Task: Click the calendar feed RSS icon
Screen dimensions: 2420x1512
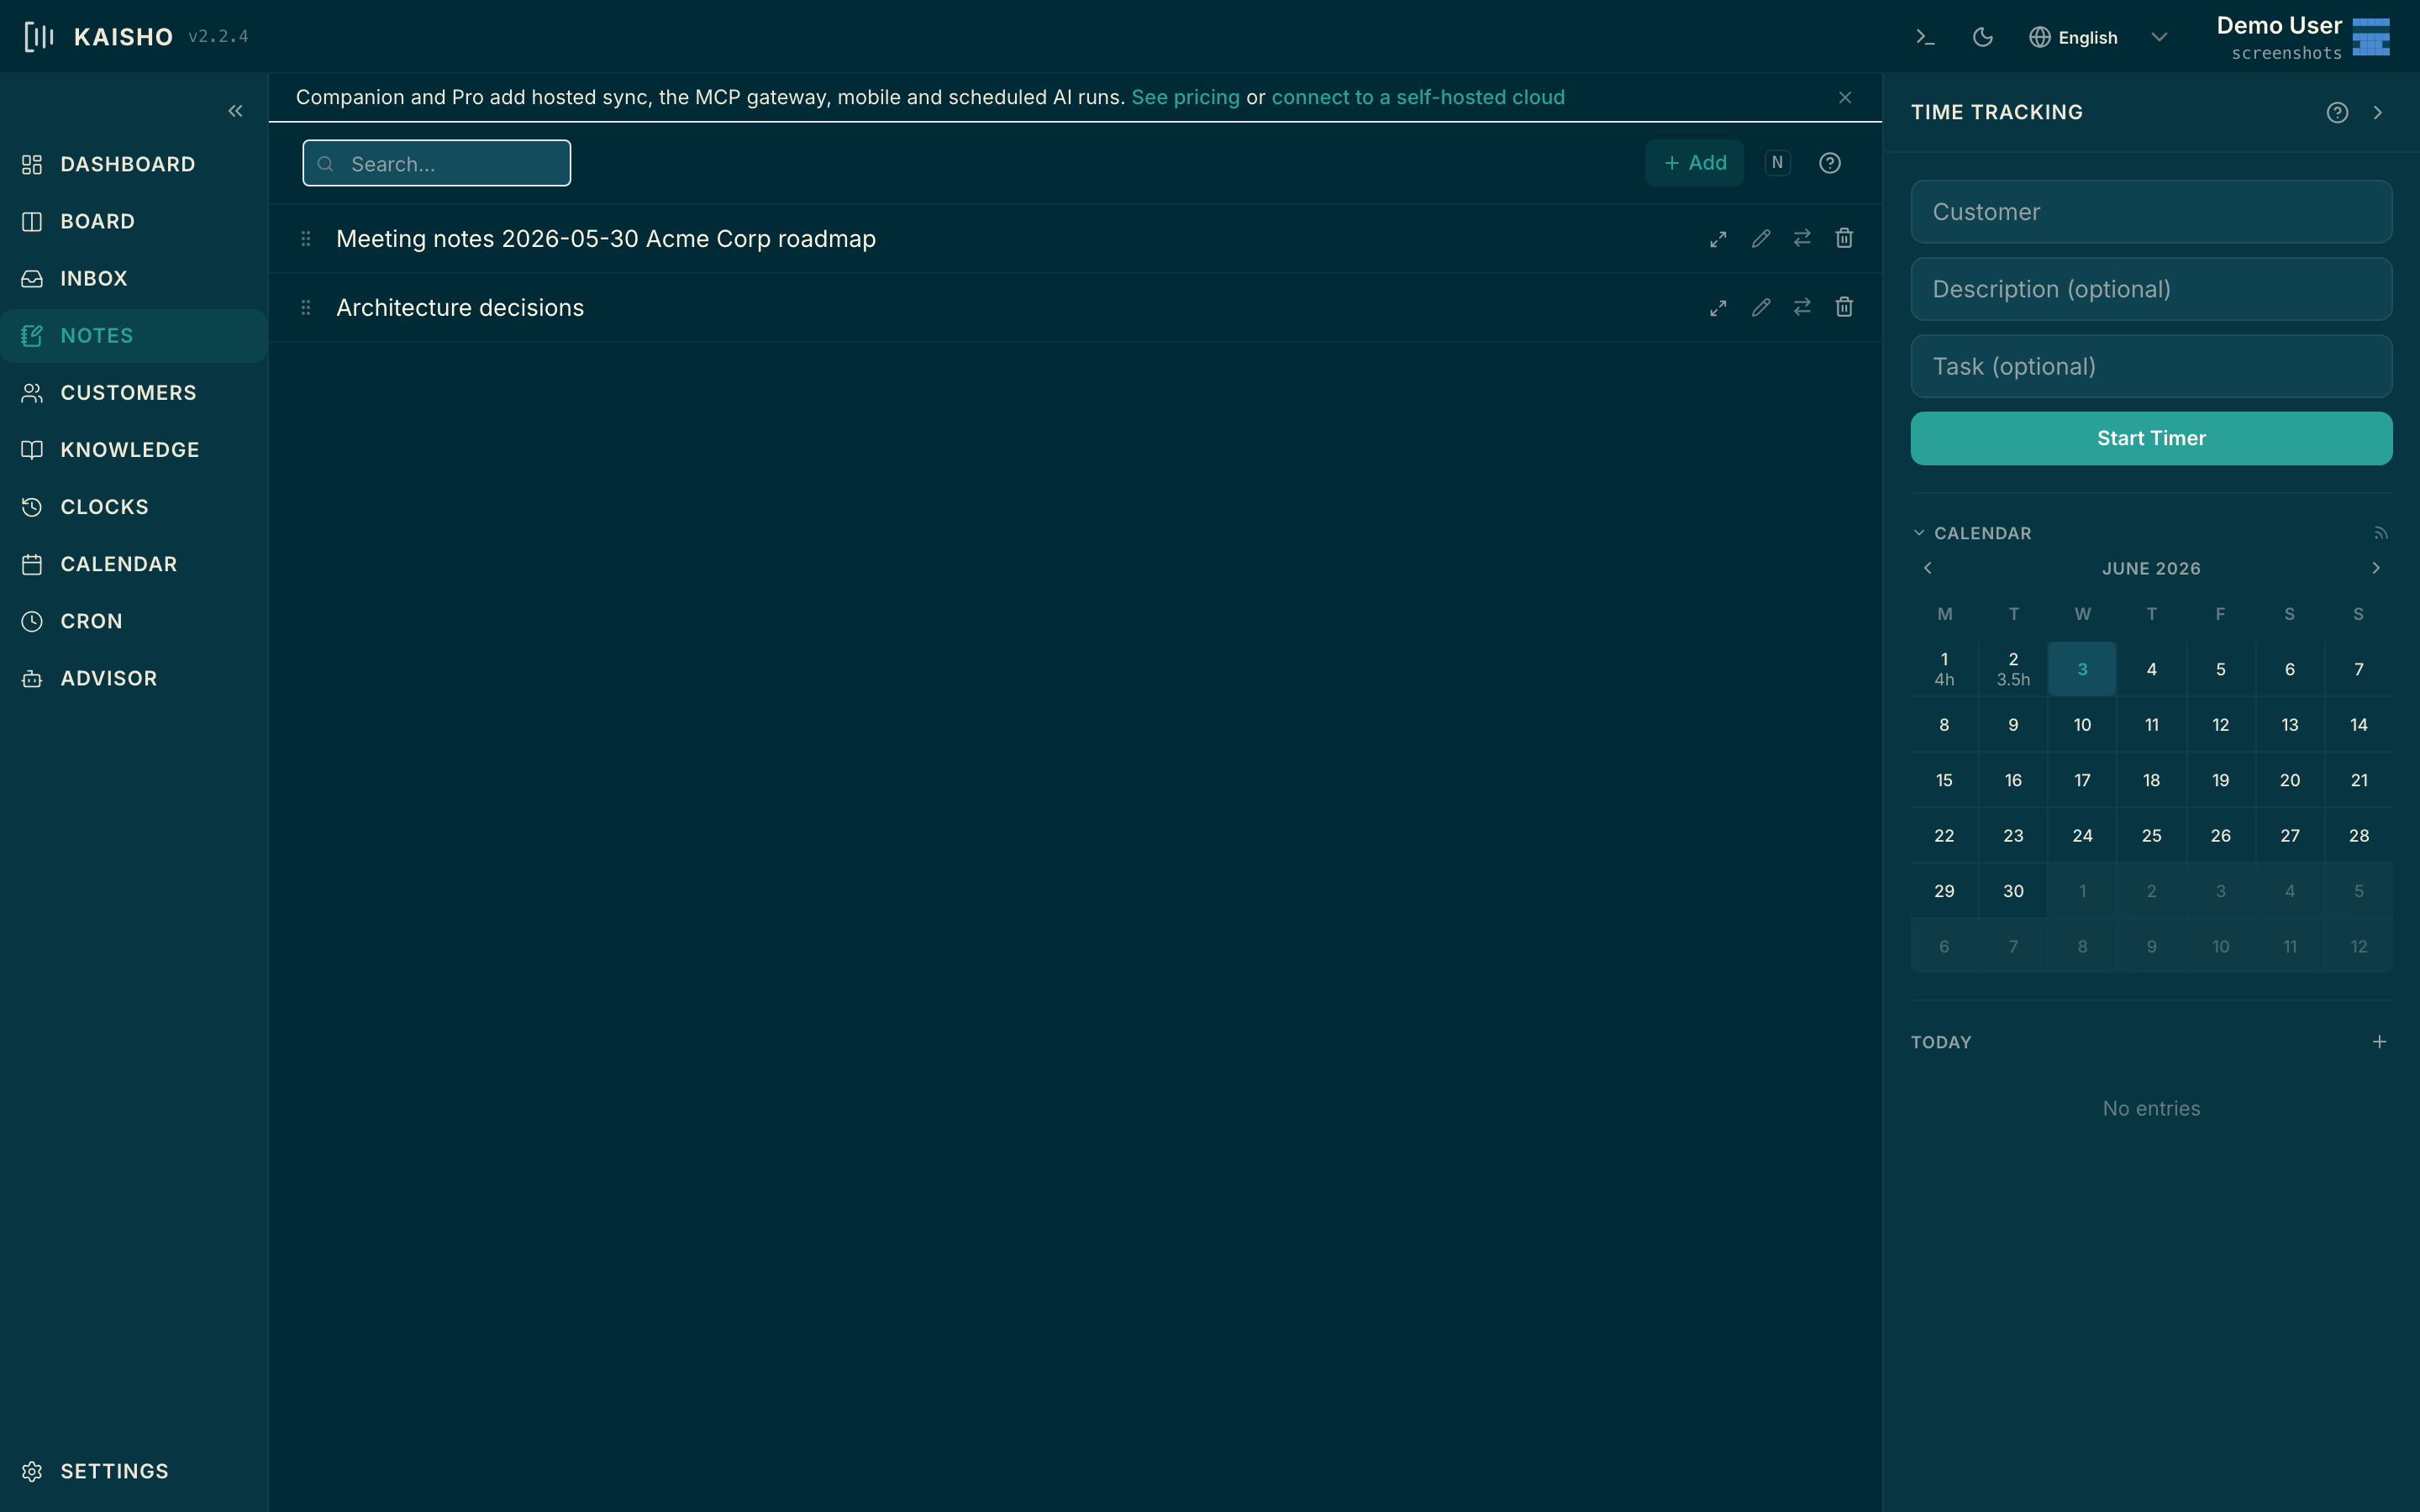Action: [x=2380, y=533]
